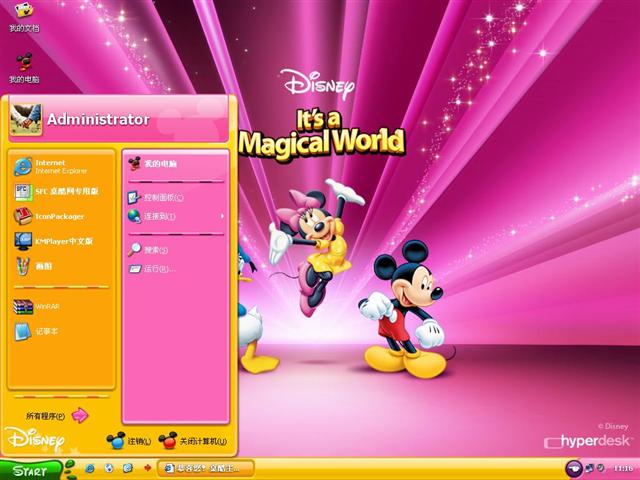Open WinRAR from the Start menu
Image resolution: width=640 pixels, height=480 pixels.
tap(60, 307)
